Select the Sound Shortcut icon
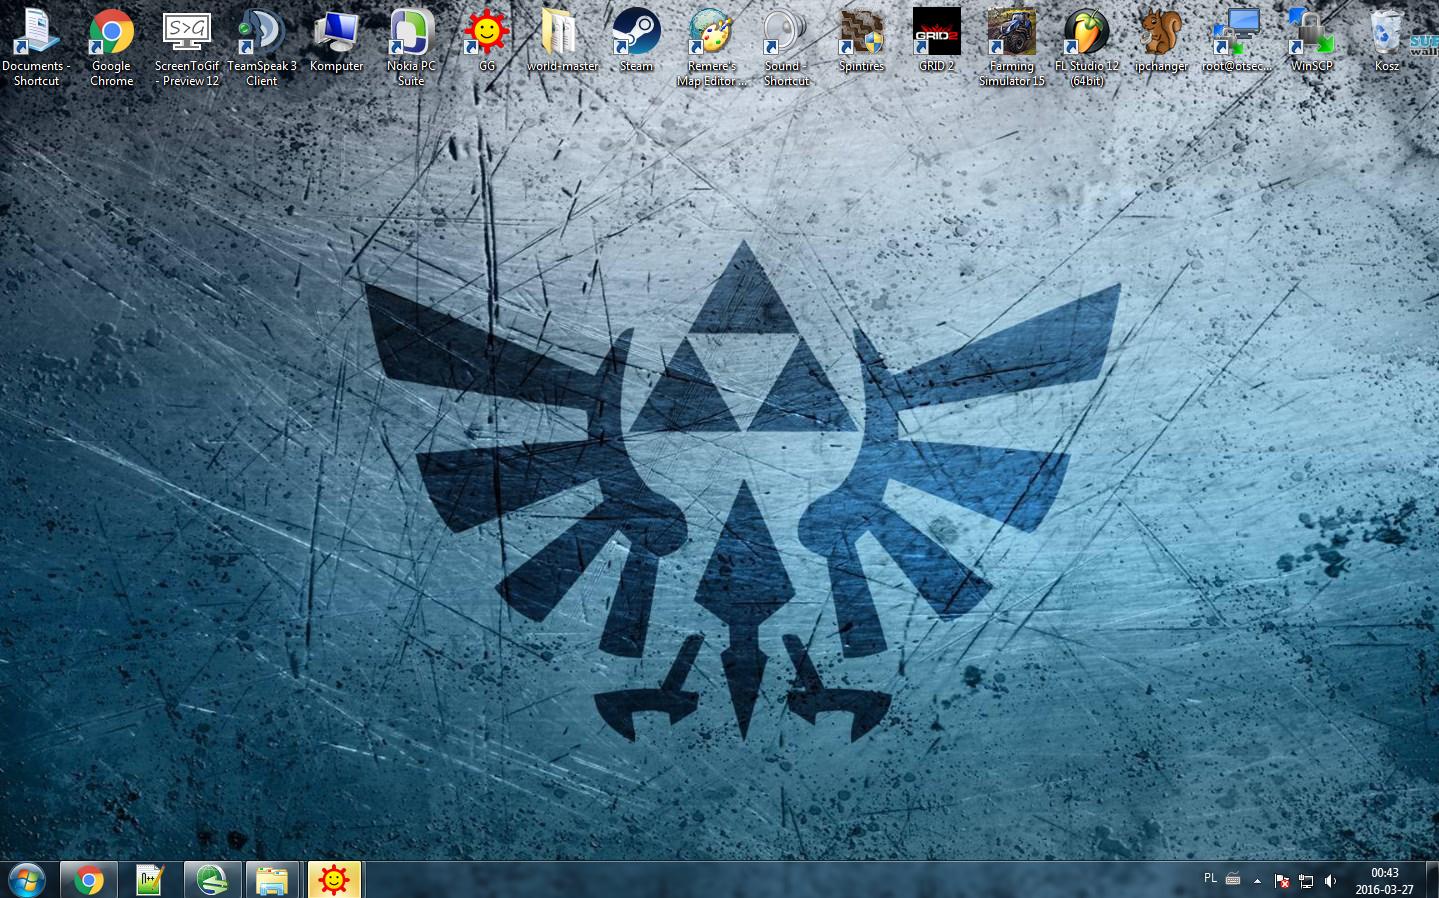Viewport: 1439px width, 898px height. tap(786, 45)
